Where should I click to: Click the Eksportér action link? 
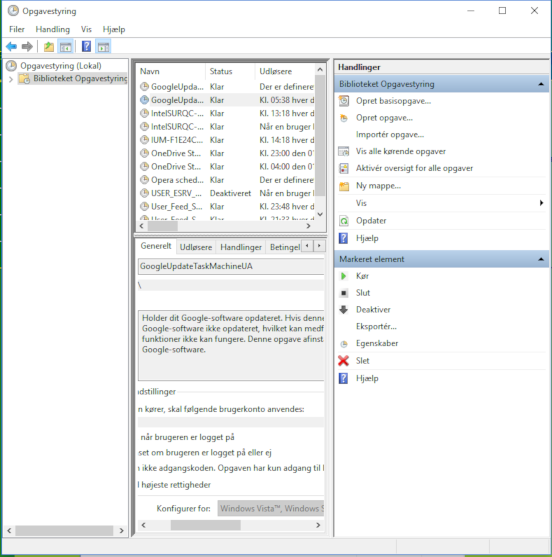point(376,326)
